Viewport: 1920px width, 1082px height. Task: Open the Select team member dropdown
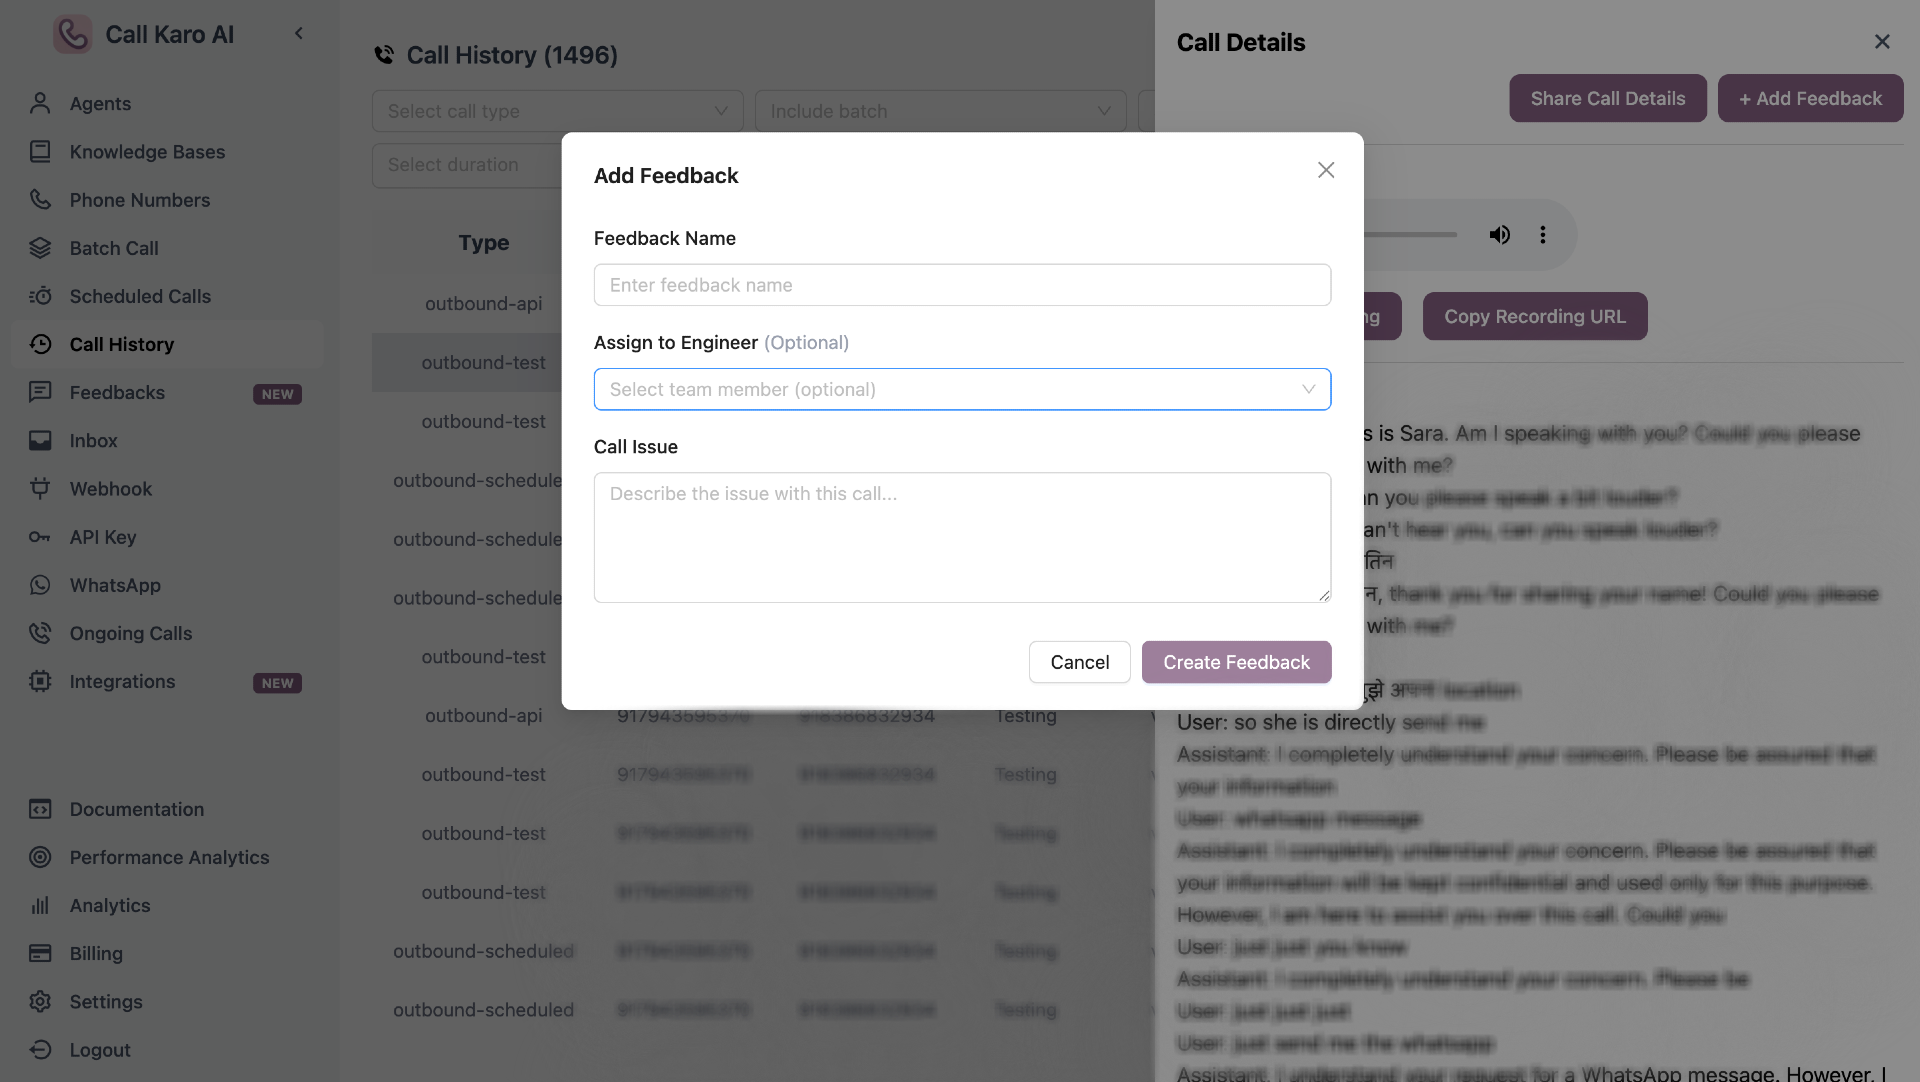962,389
